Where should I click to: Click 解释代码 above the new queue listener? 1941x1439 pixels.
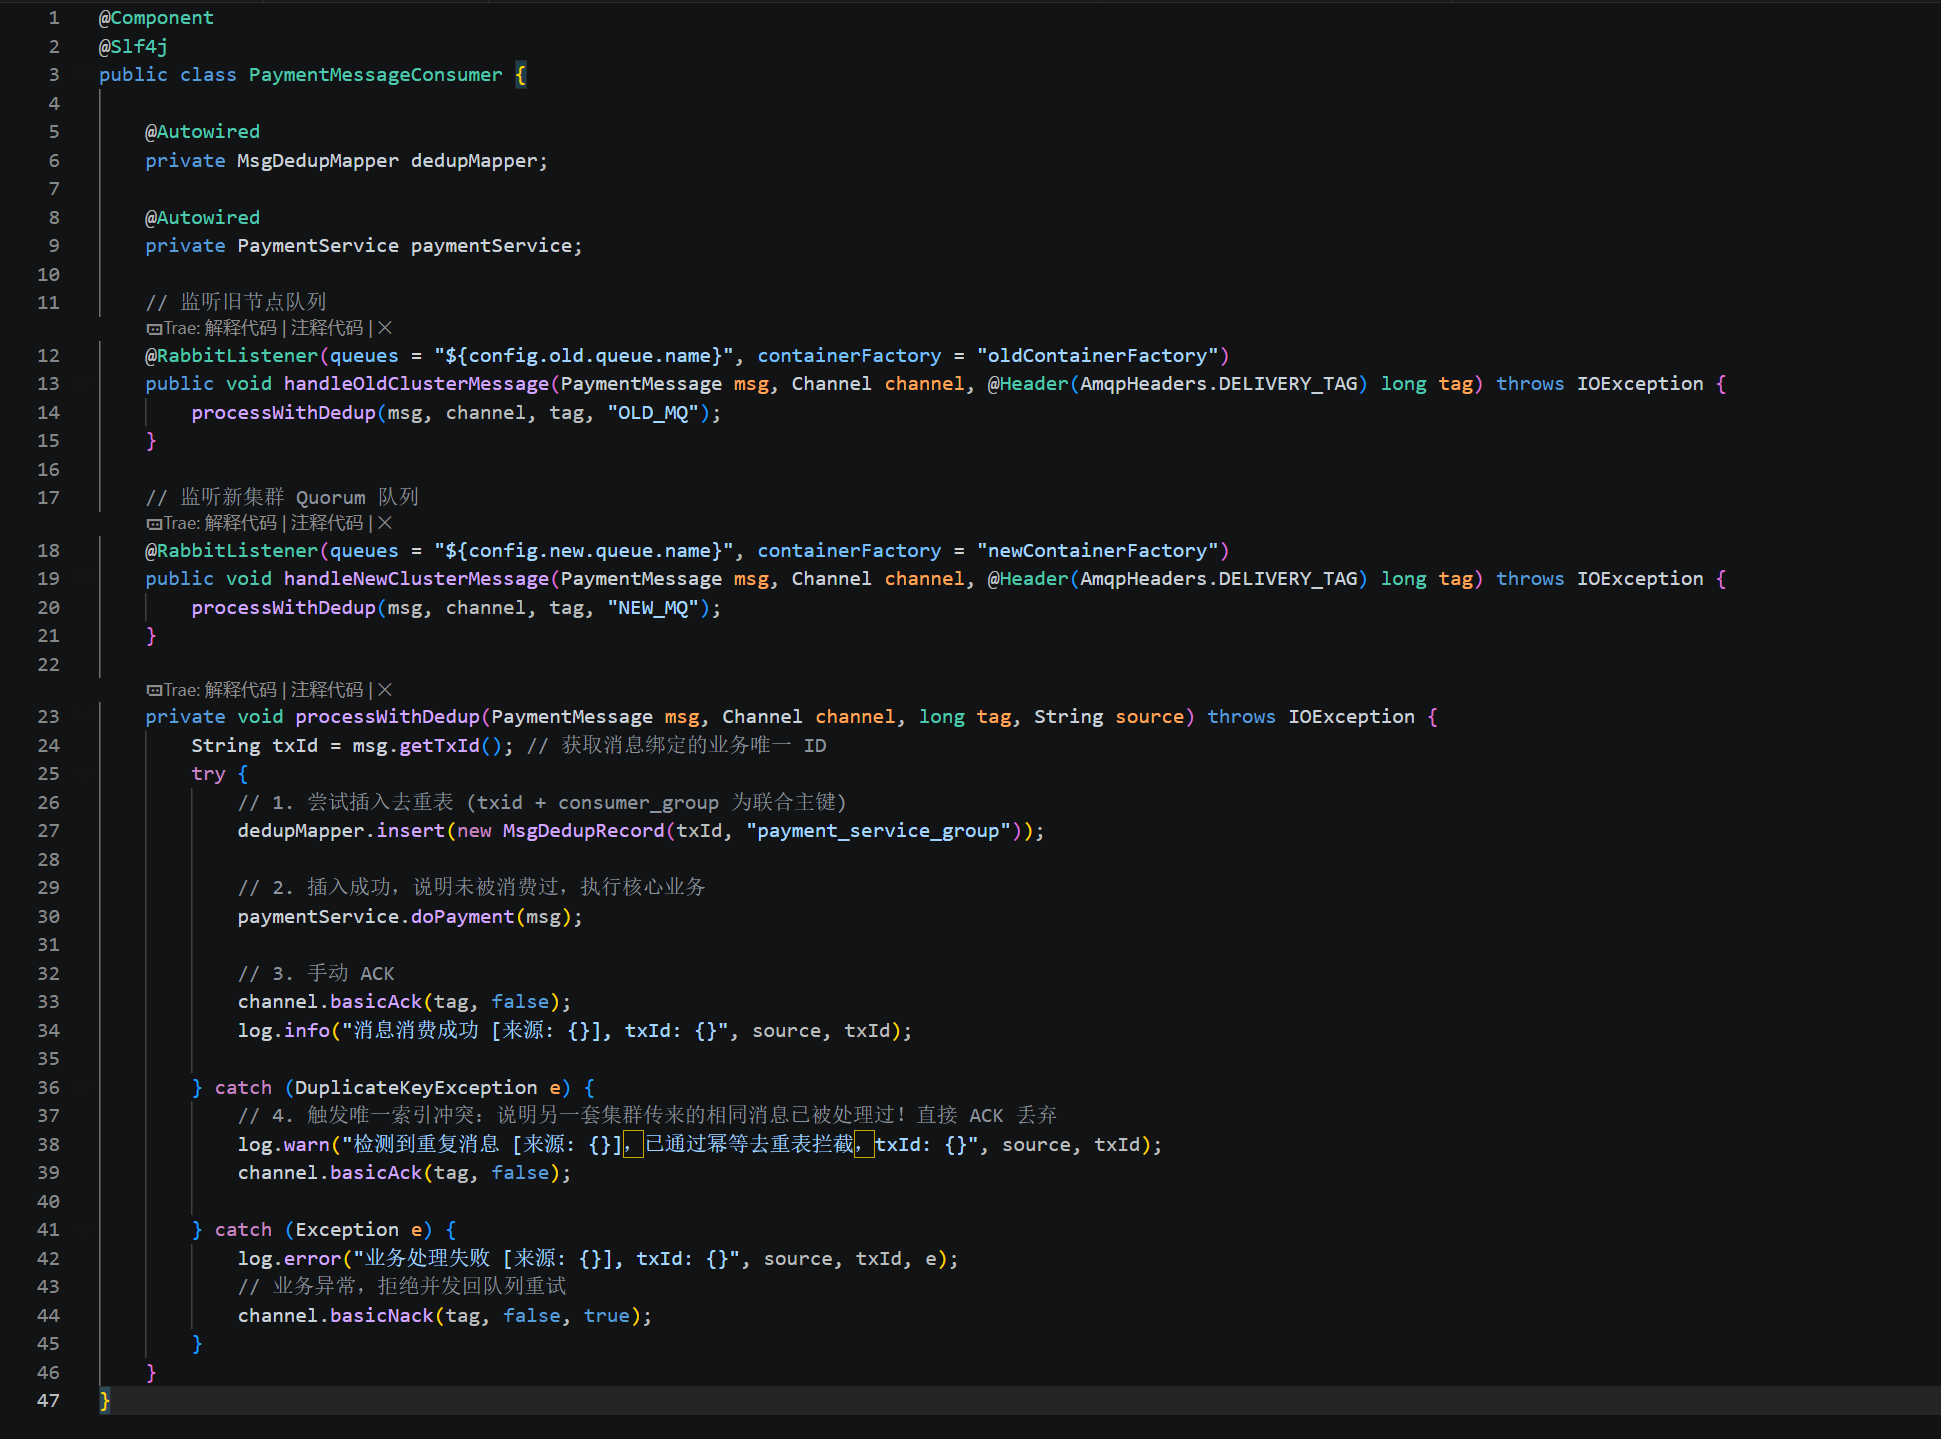point(241,523)
